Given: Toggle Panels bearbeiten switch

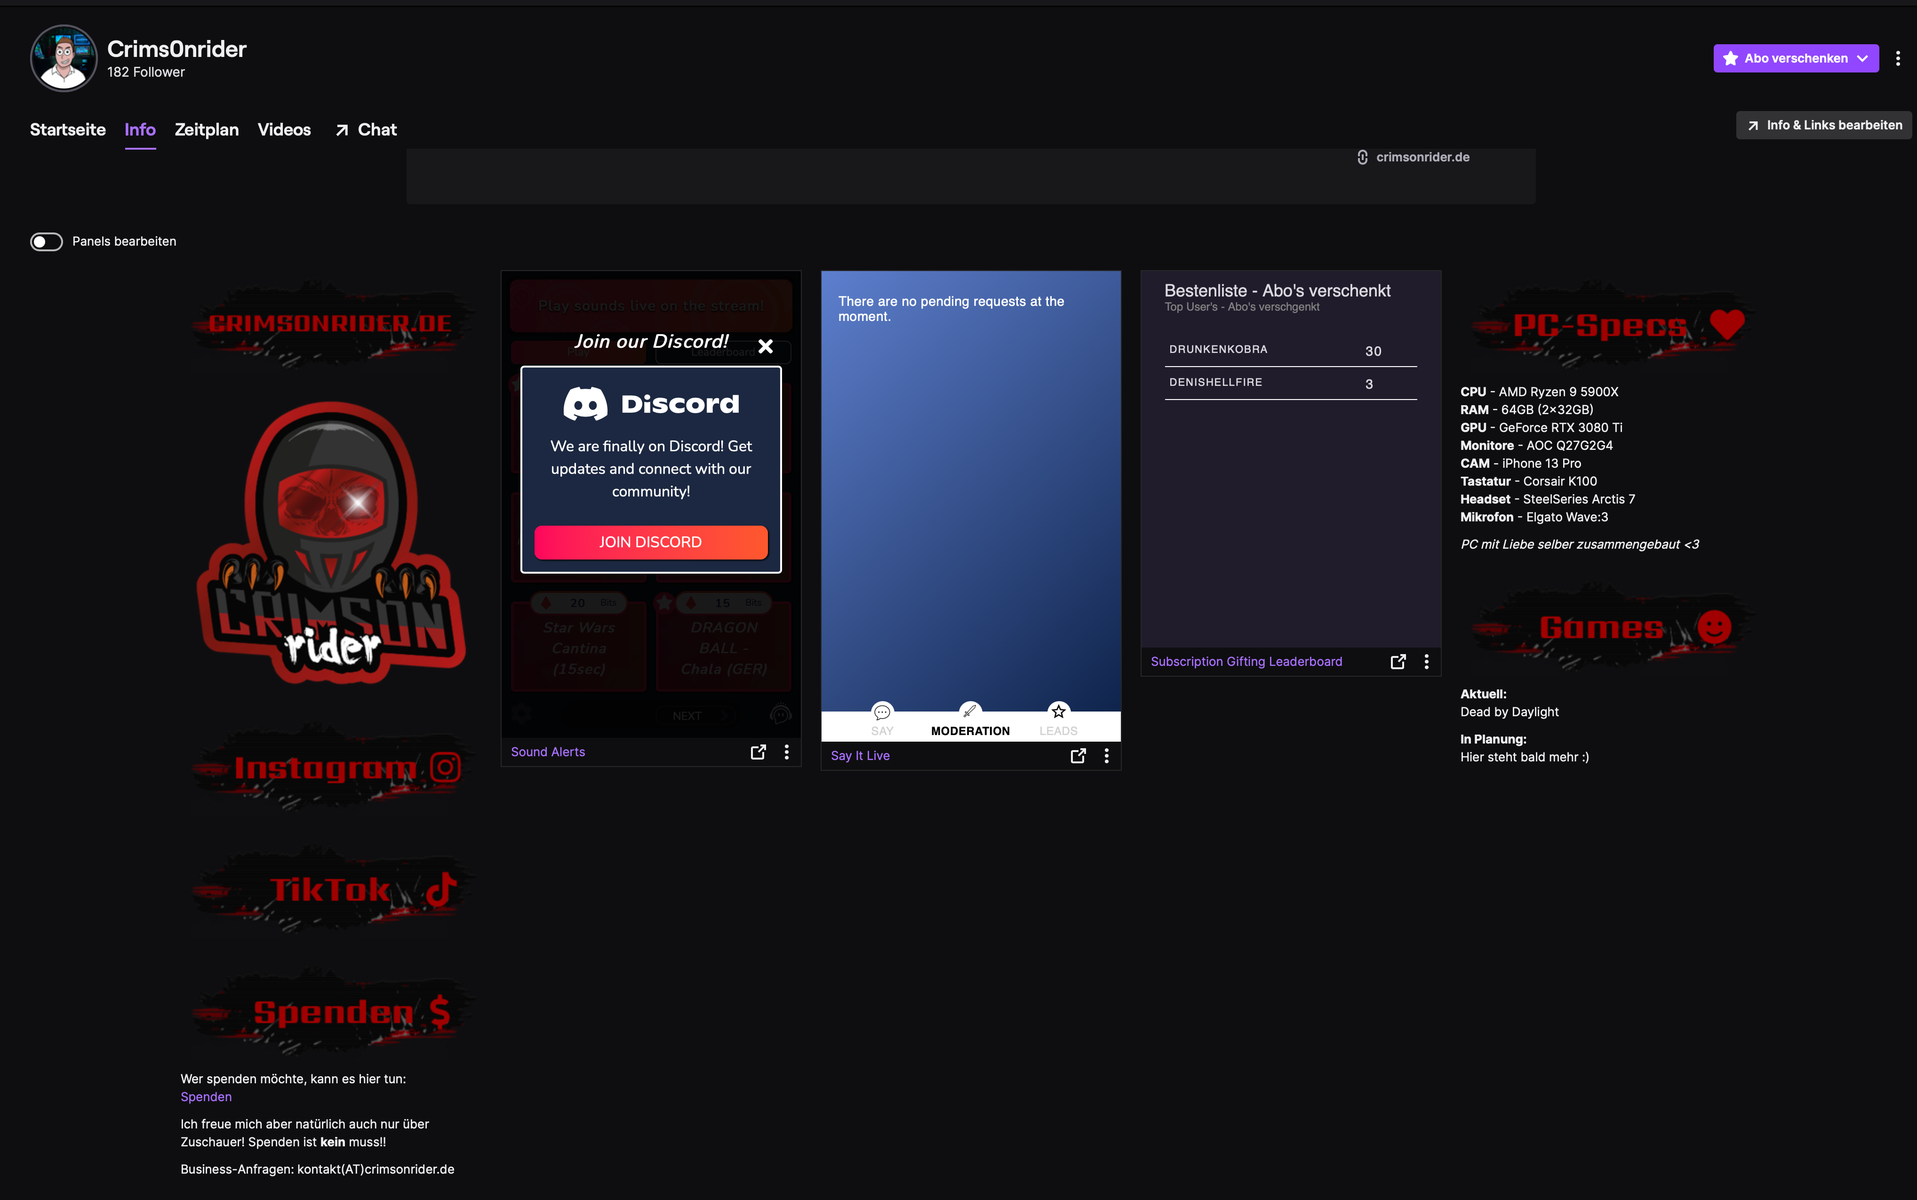Looking at the screenshot, I should point(46,242).
